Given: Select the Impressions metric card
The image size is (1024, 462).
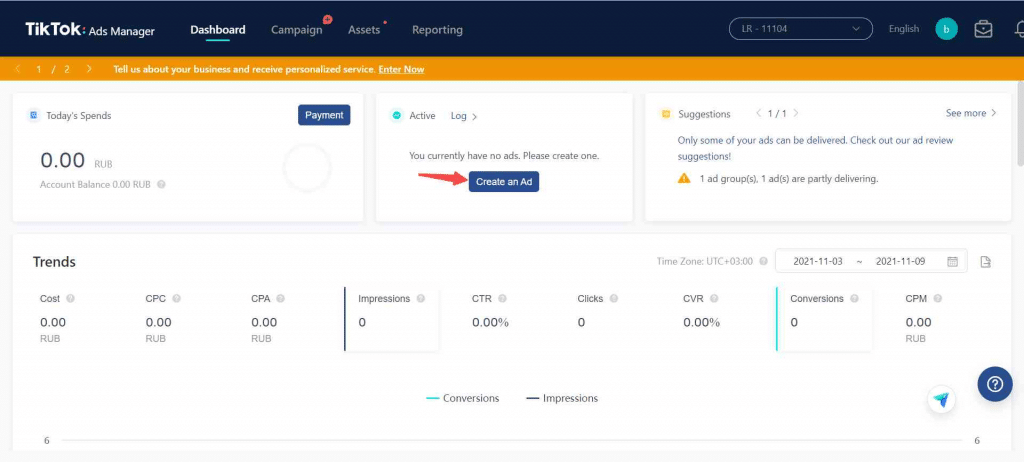Looking at the screenshot, I should pos(391,318).
